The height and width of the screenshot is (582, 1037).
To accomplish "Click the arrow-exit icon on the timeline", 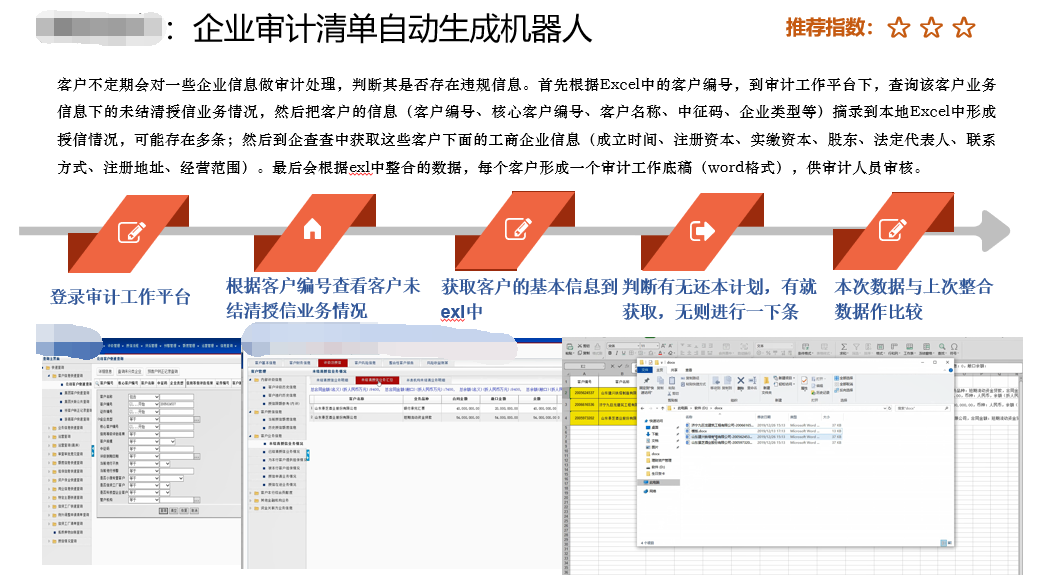I will (703, 231).
